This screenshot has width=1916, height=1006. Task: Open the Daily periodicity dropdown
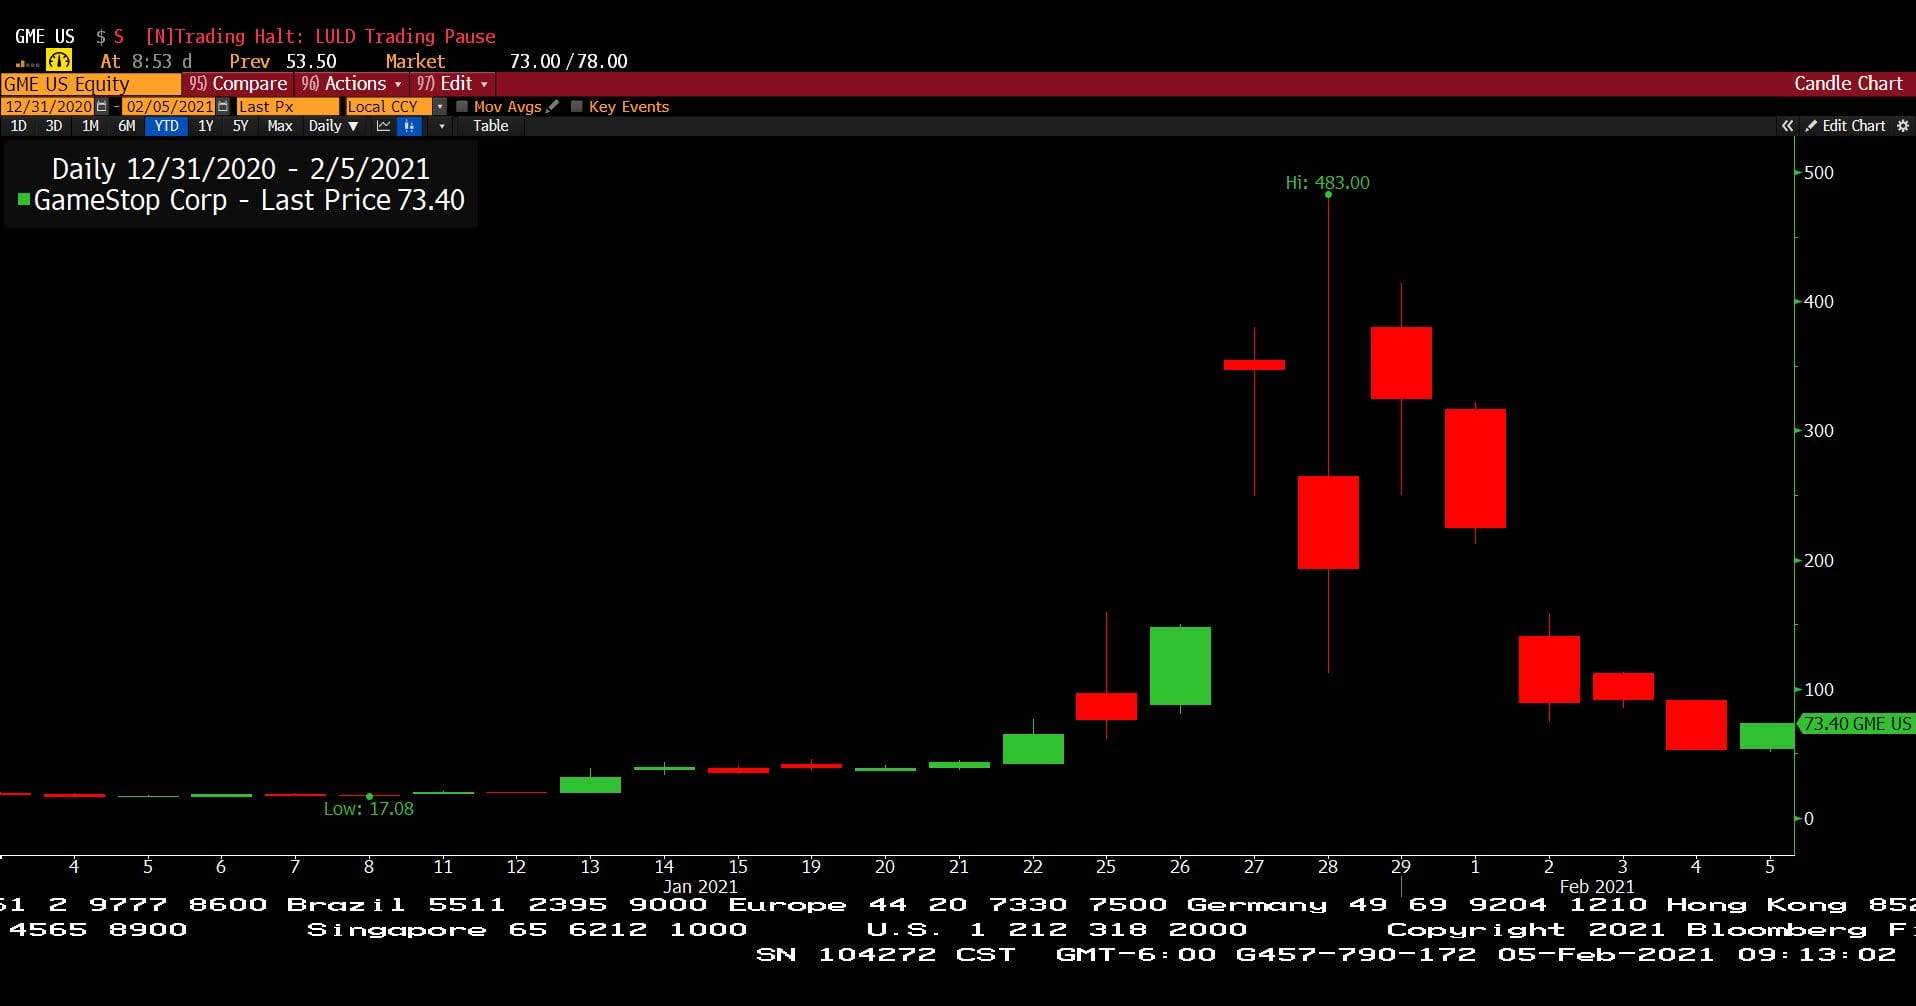click(x=333, y=126)
